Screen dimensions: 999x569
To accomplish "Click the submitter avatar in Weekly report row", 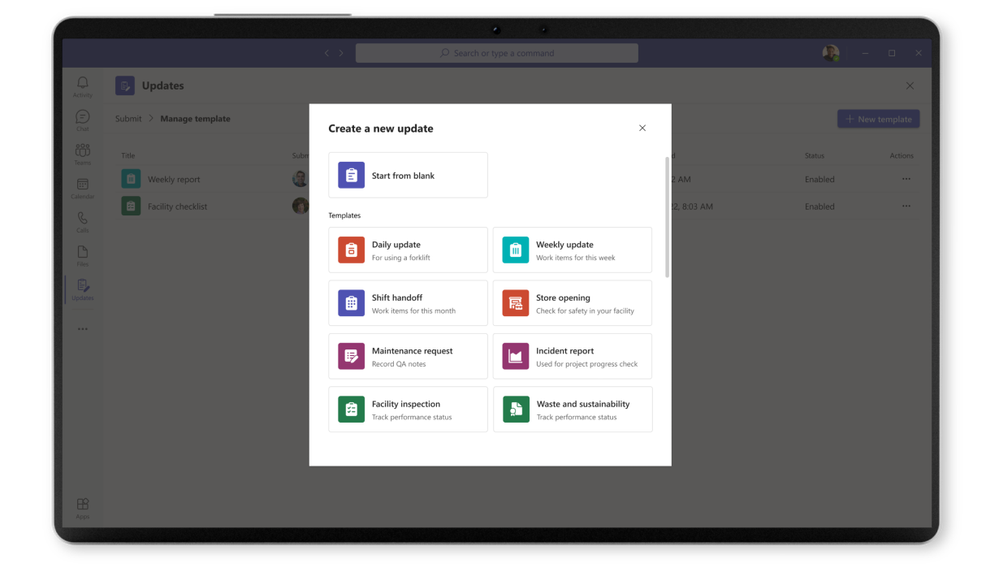I will click(300, 179).
